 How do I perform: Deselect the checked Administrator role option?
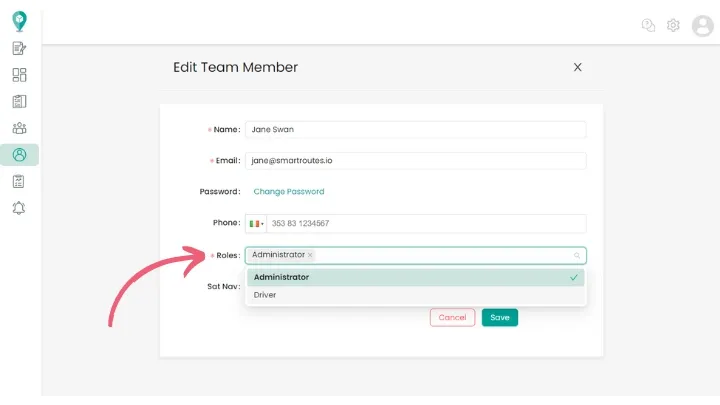(x=414, y=277)
